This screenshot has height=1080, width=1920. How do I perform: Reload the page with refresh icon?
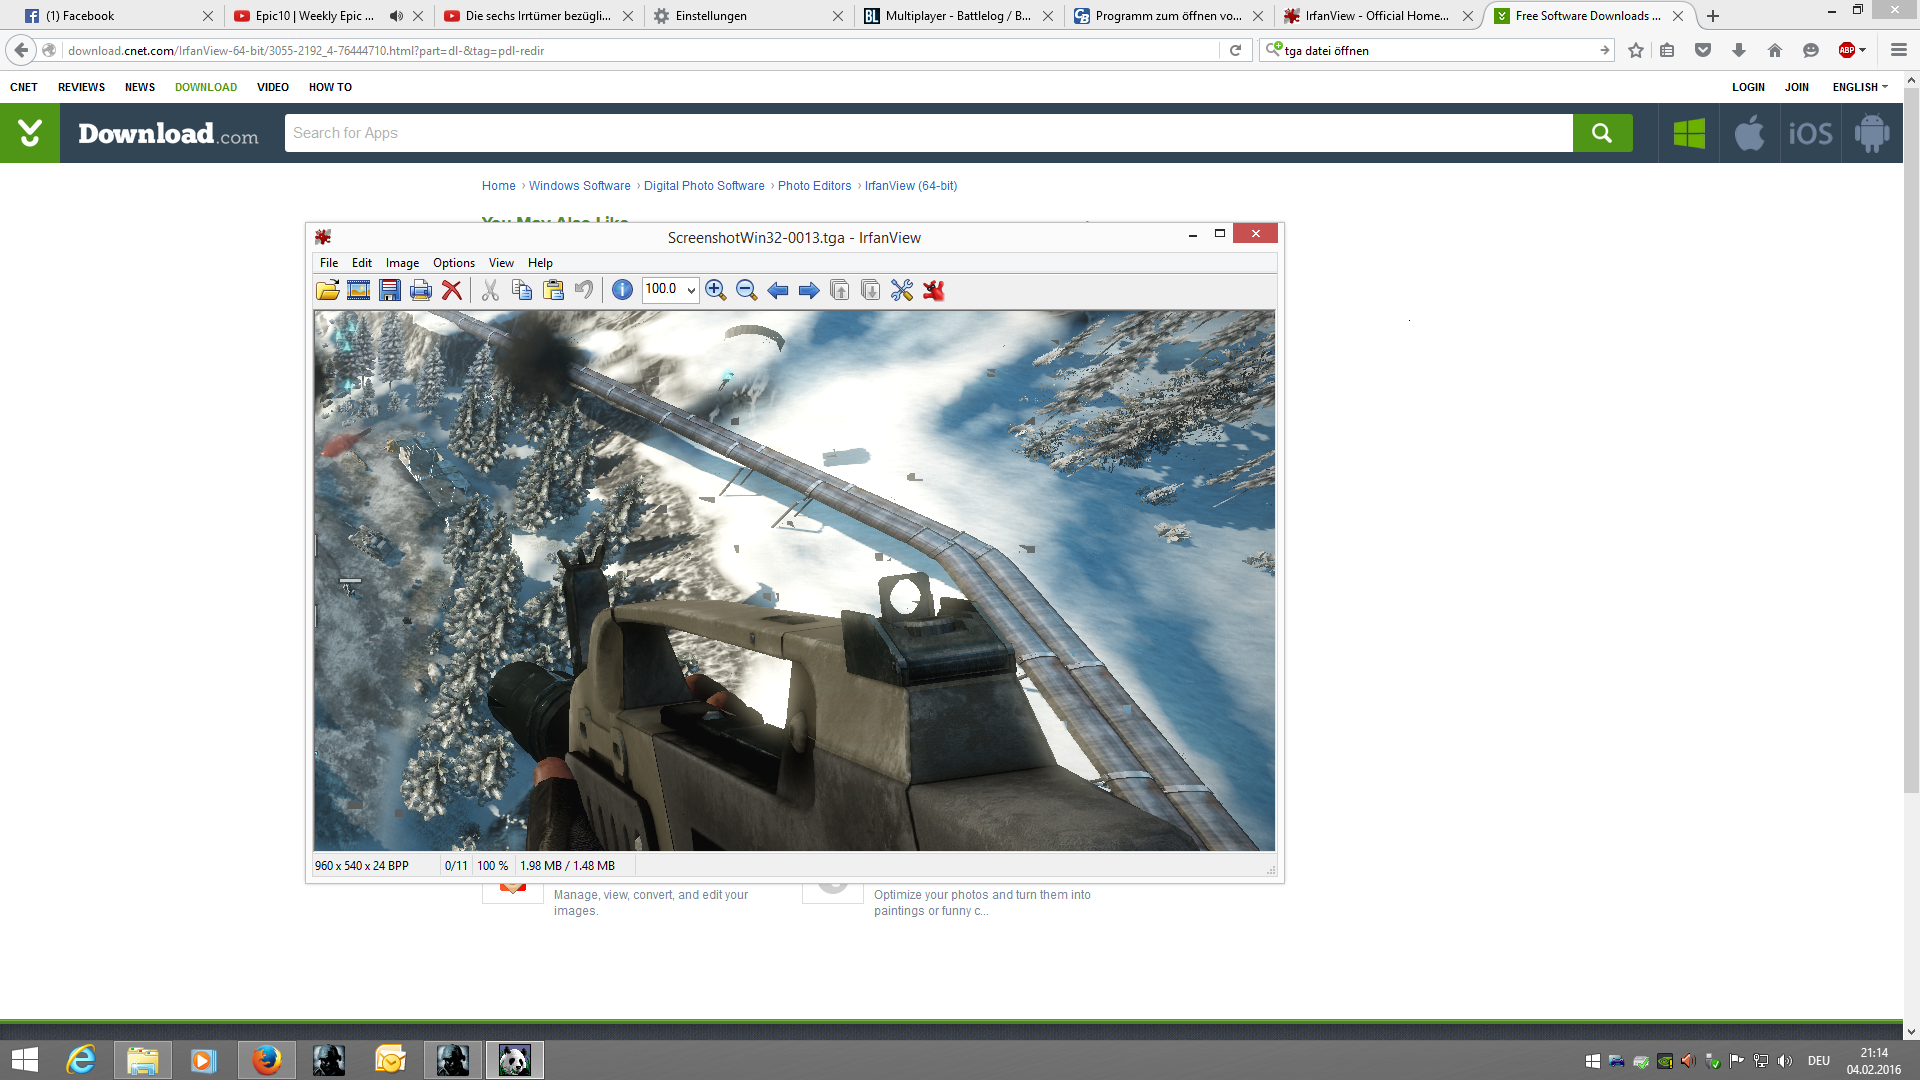pos(1235,50)
